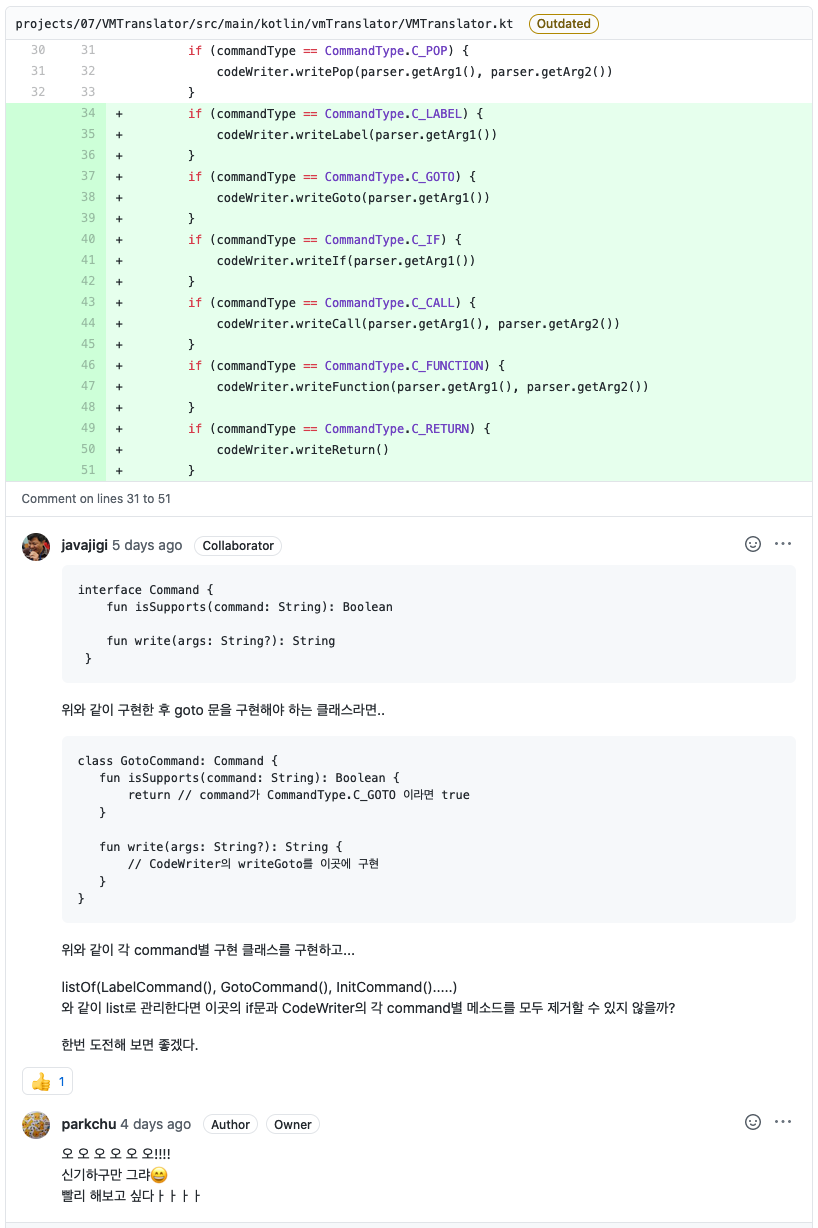Click the '5 days ago' timestamp
The height and width of the screenshot is (1228, 818).
point(147,545)
